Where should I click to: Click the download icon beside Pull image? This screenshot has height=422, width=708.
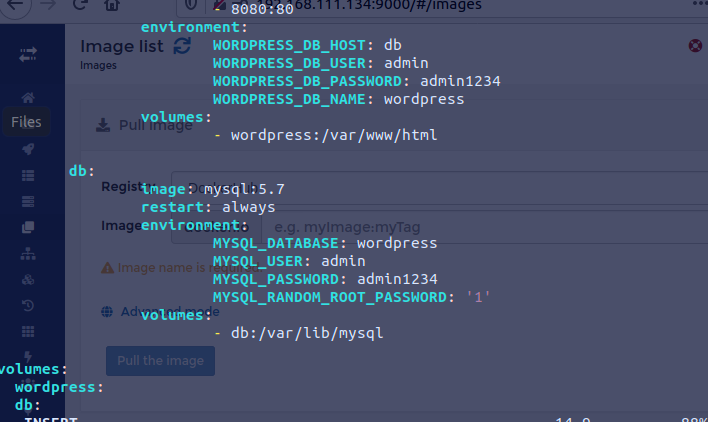click(103, 125)
